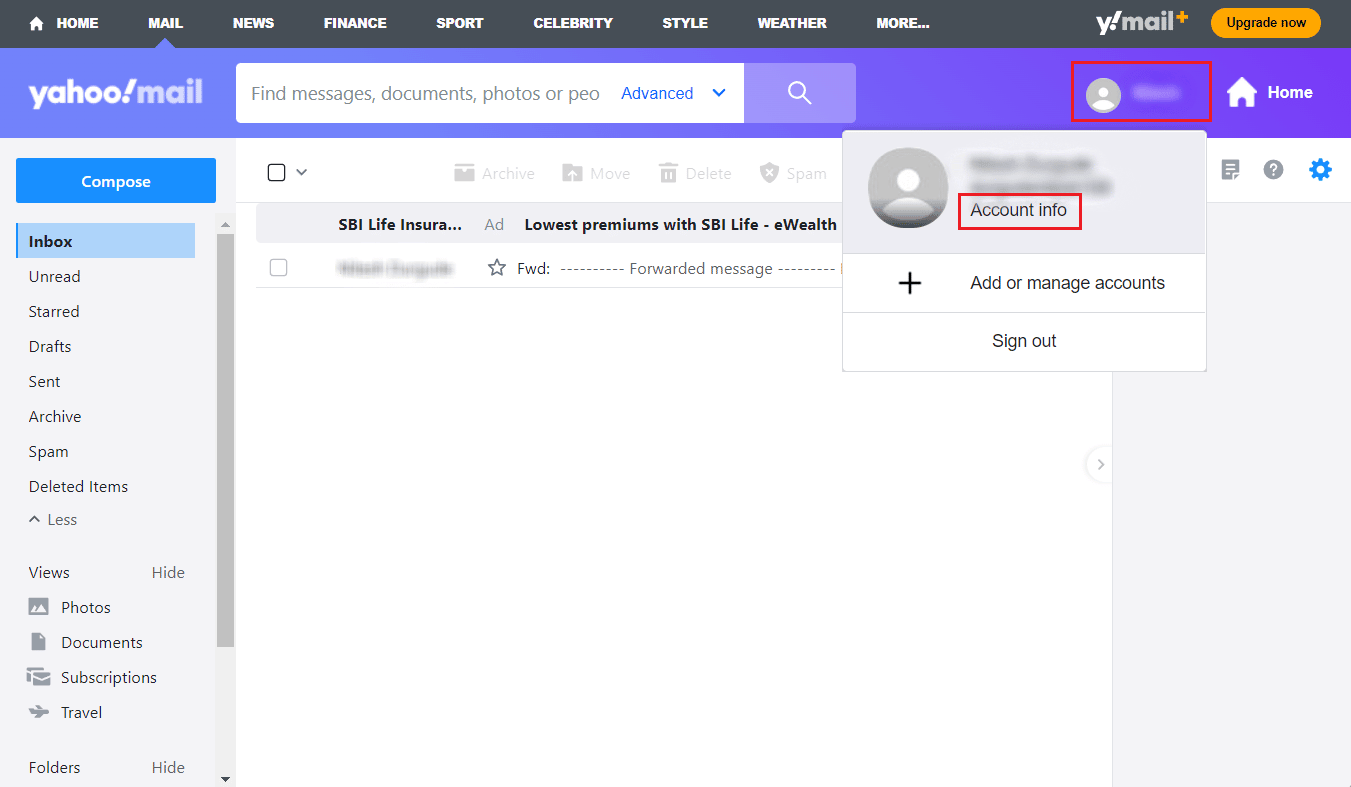
Task: Click the Account info button
Action: 1019,210
